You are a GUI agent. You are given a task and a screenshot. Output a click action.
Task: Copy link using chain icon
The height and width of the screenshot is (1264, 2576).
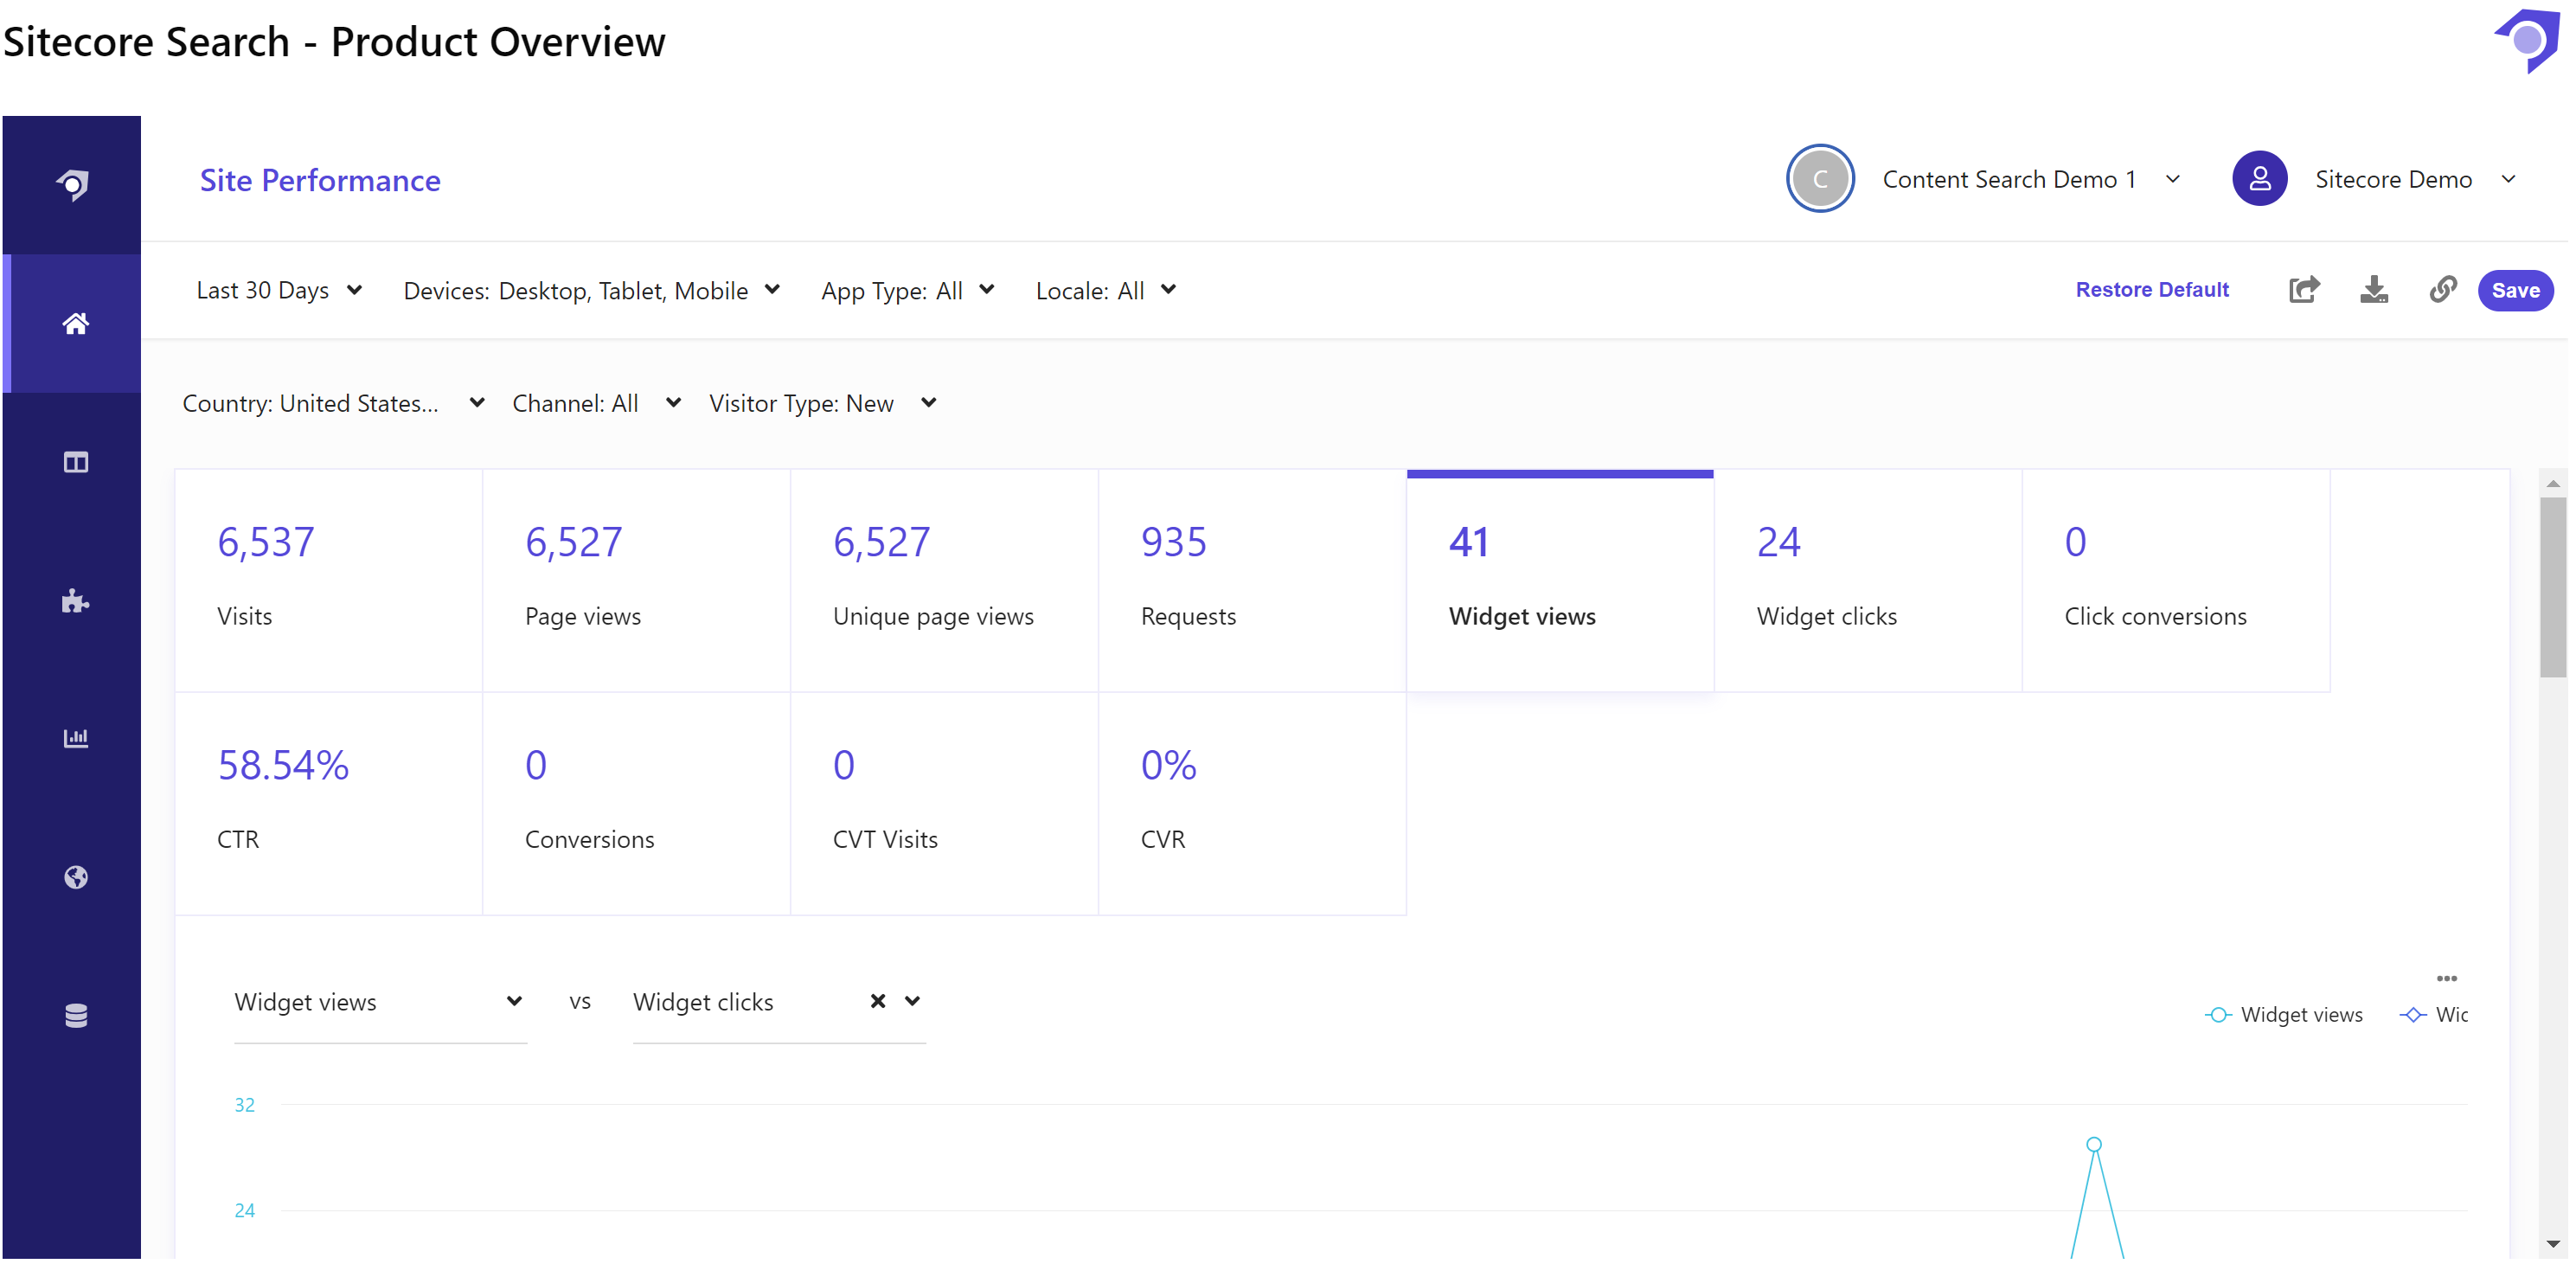click(2442, 290)
